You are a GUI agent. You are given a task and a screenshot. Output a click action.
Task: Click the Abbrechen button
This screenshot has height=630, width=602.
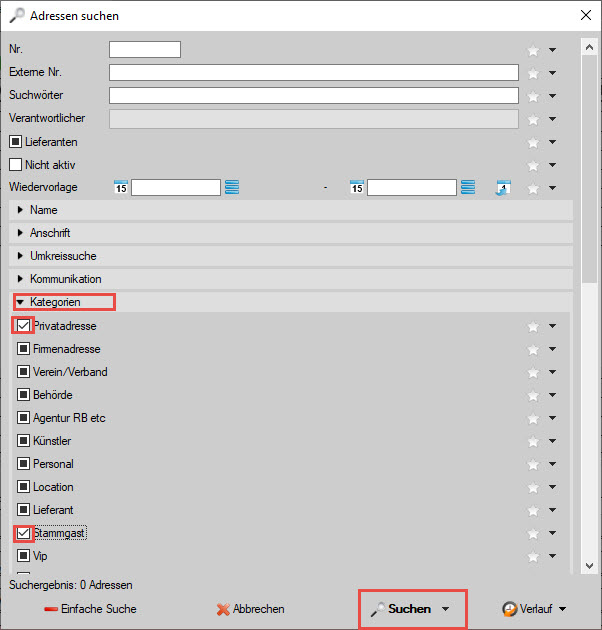(x=251, y=609)
